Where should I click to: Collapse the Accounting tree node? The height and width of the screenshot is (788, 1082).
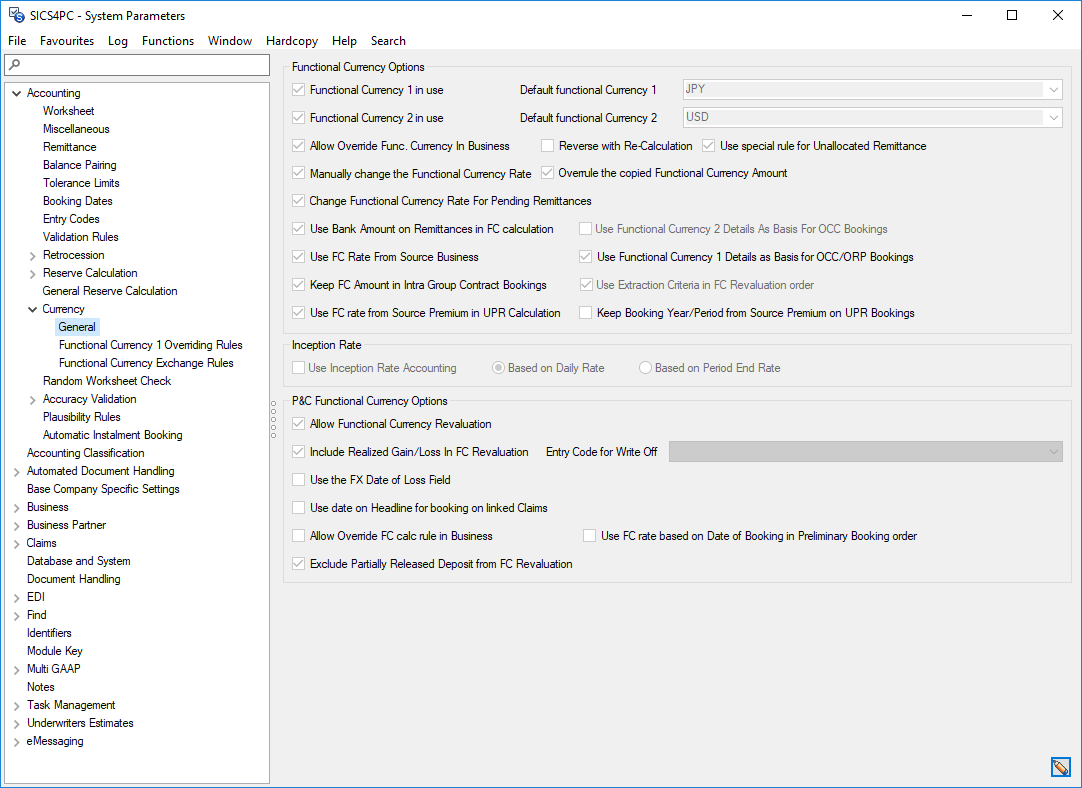(15, 92)
